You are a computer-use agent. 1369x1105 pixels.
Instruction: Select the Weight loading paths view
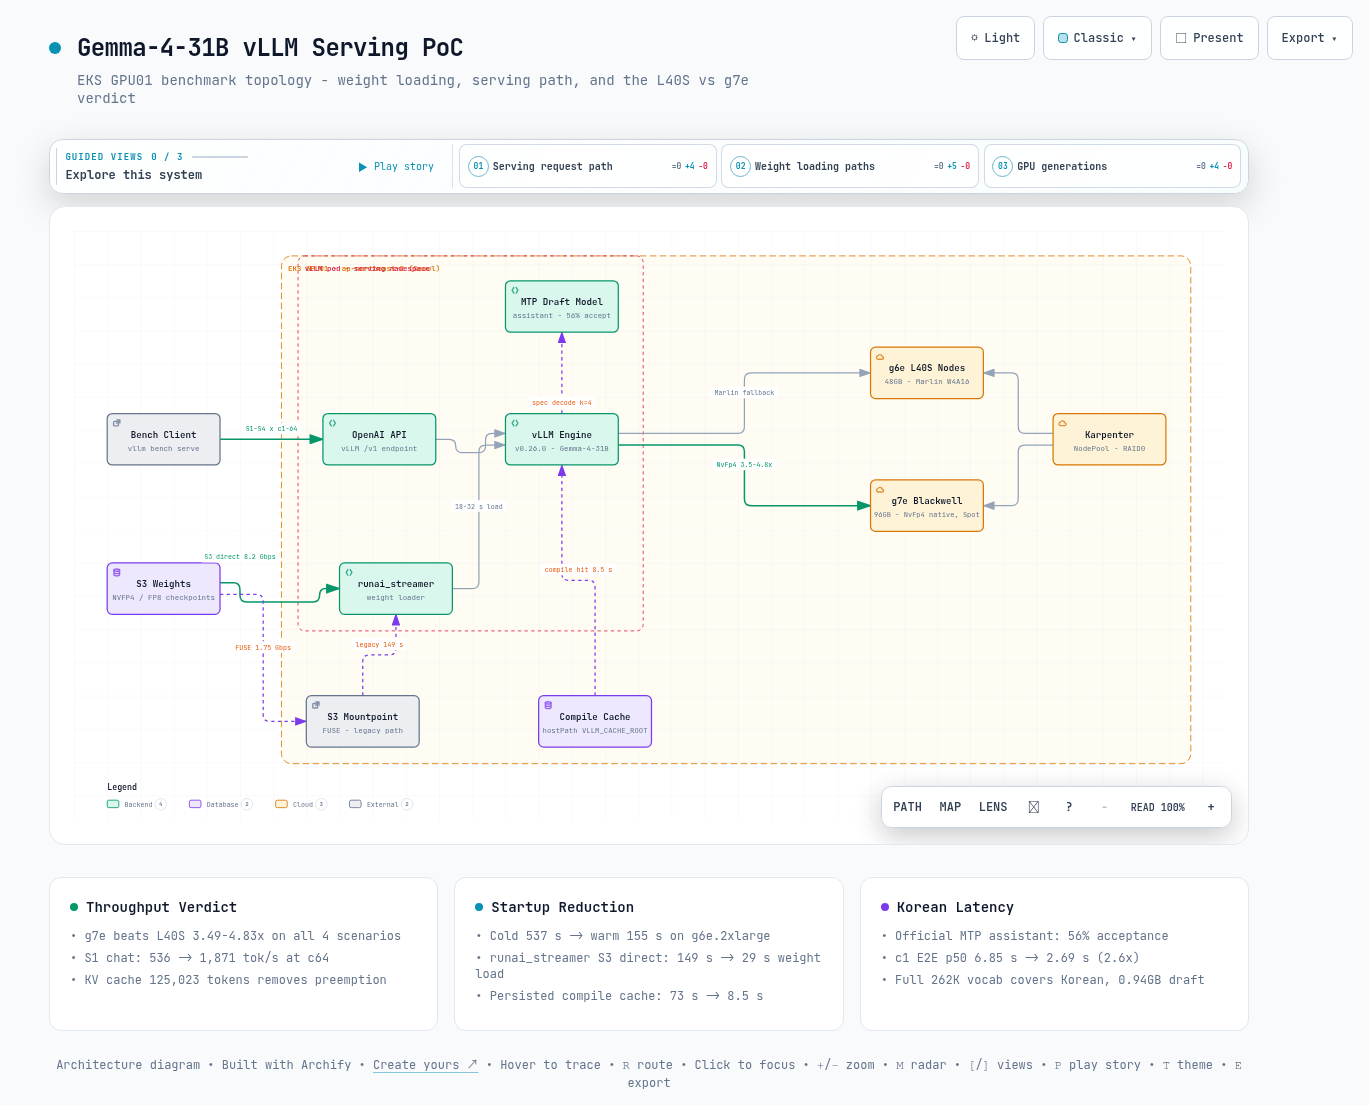click(850, 166)
